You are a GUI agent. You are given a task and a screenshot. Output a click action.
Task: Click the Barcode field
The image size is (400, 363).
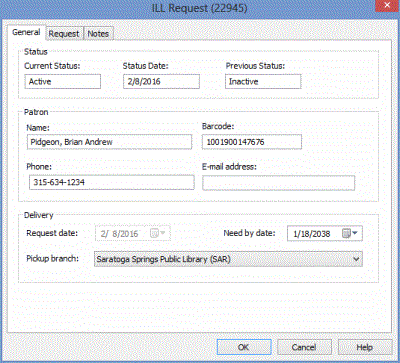(252, 142)
